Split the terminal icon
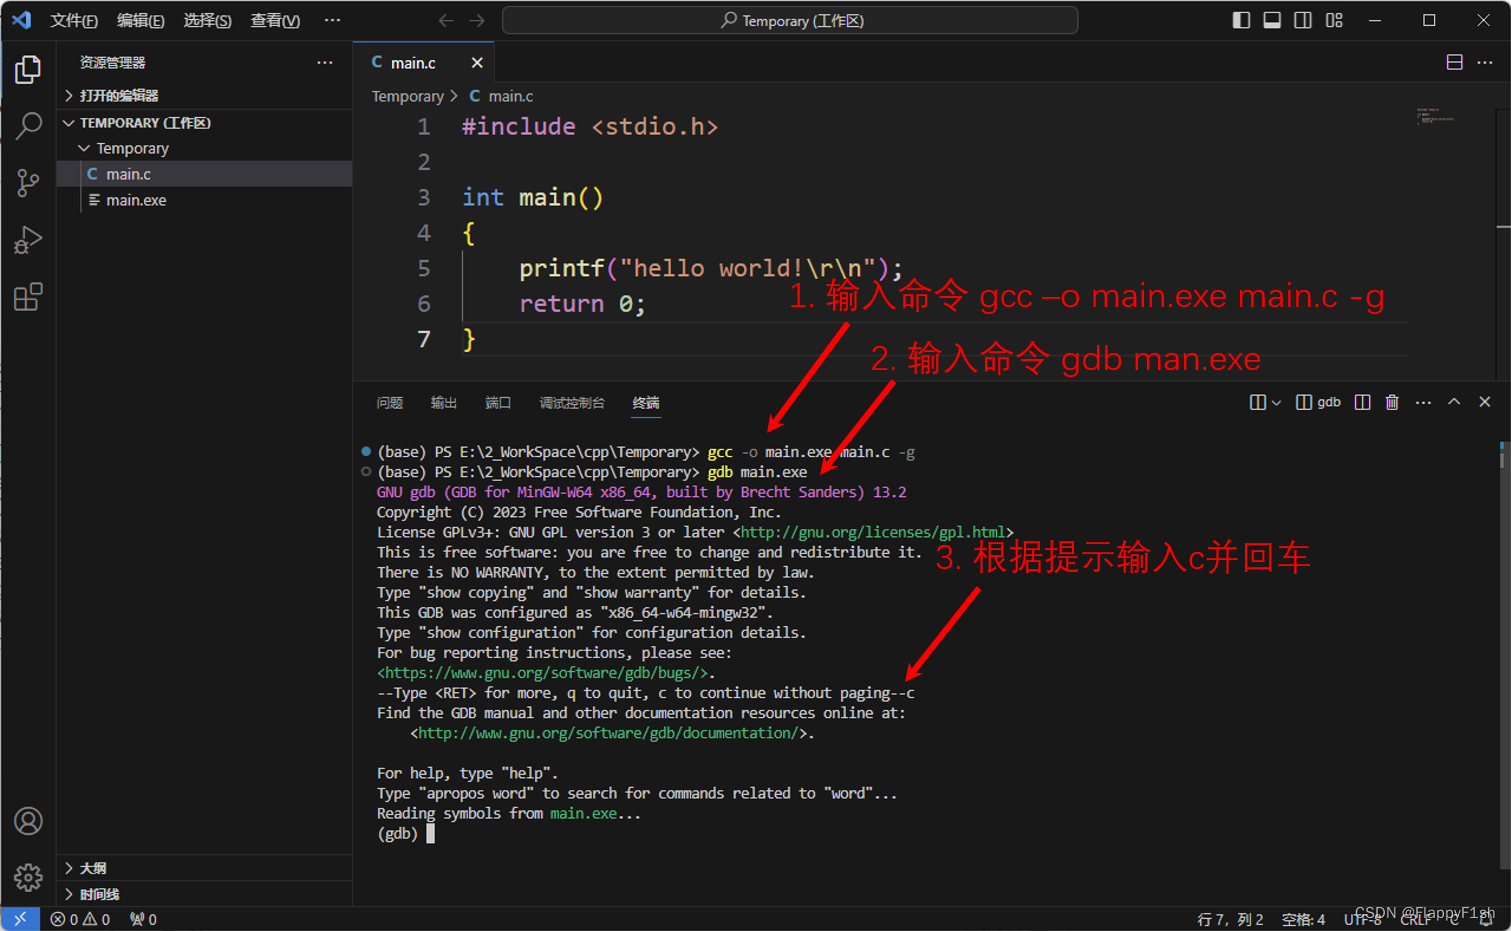This screenshot has height=931, width=1511. pyautogui.click(x=1362, y=402)
